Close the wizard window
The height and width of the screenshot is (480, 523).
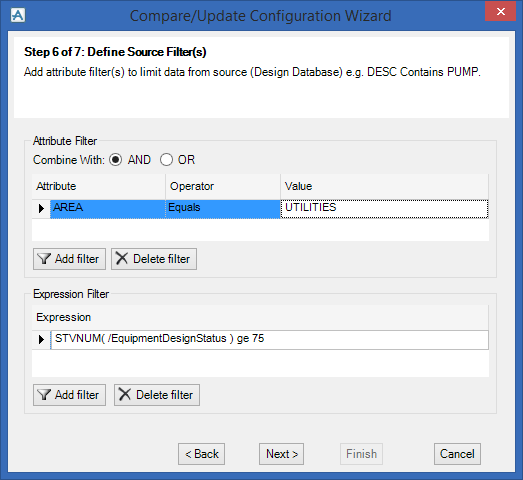pyautogui.click(x=500, y=12)
